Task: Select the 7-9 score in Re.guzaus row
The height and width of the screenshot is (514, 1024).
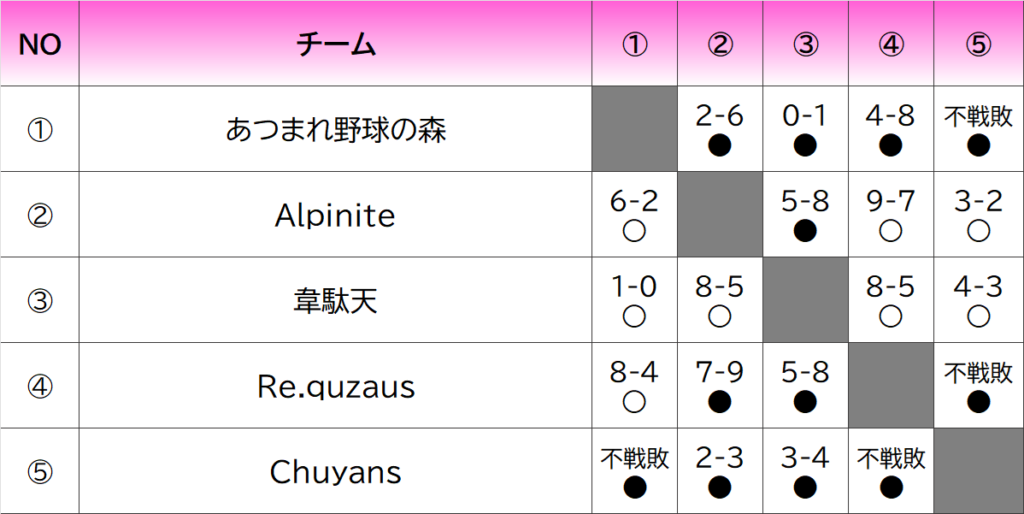Action: [720, 373]
